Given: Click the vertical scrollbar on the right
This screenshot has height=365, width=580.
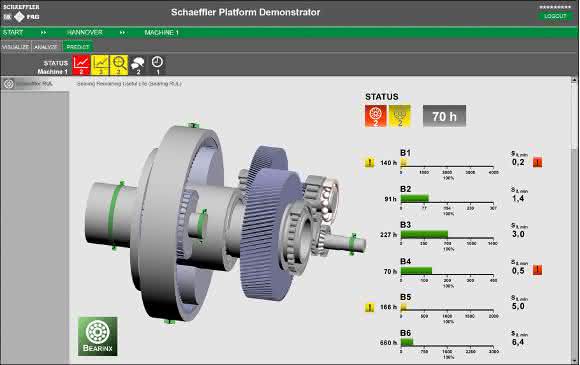Looking at the screenshot, I should pos(574,220).
